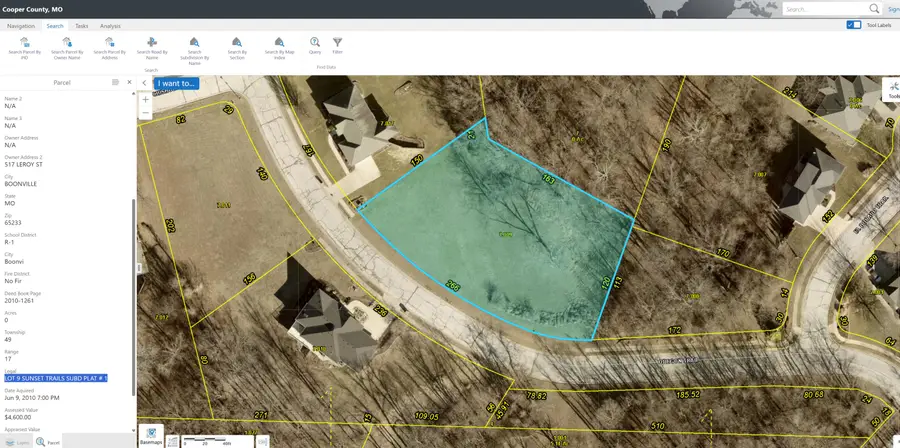Screen dimensions: 900x448
Task: Select the Search ribbon tab
Action: tap(55, 26)
